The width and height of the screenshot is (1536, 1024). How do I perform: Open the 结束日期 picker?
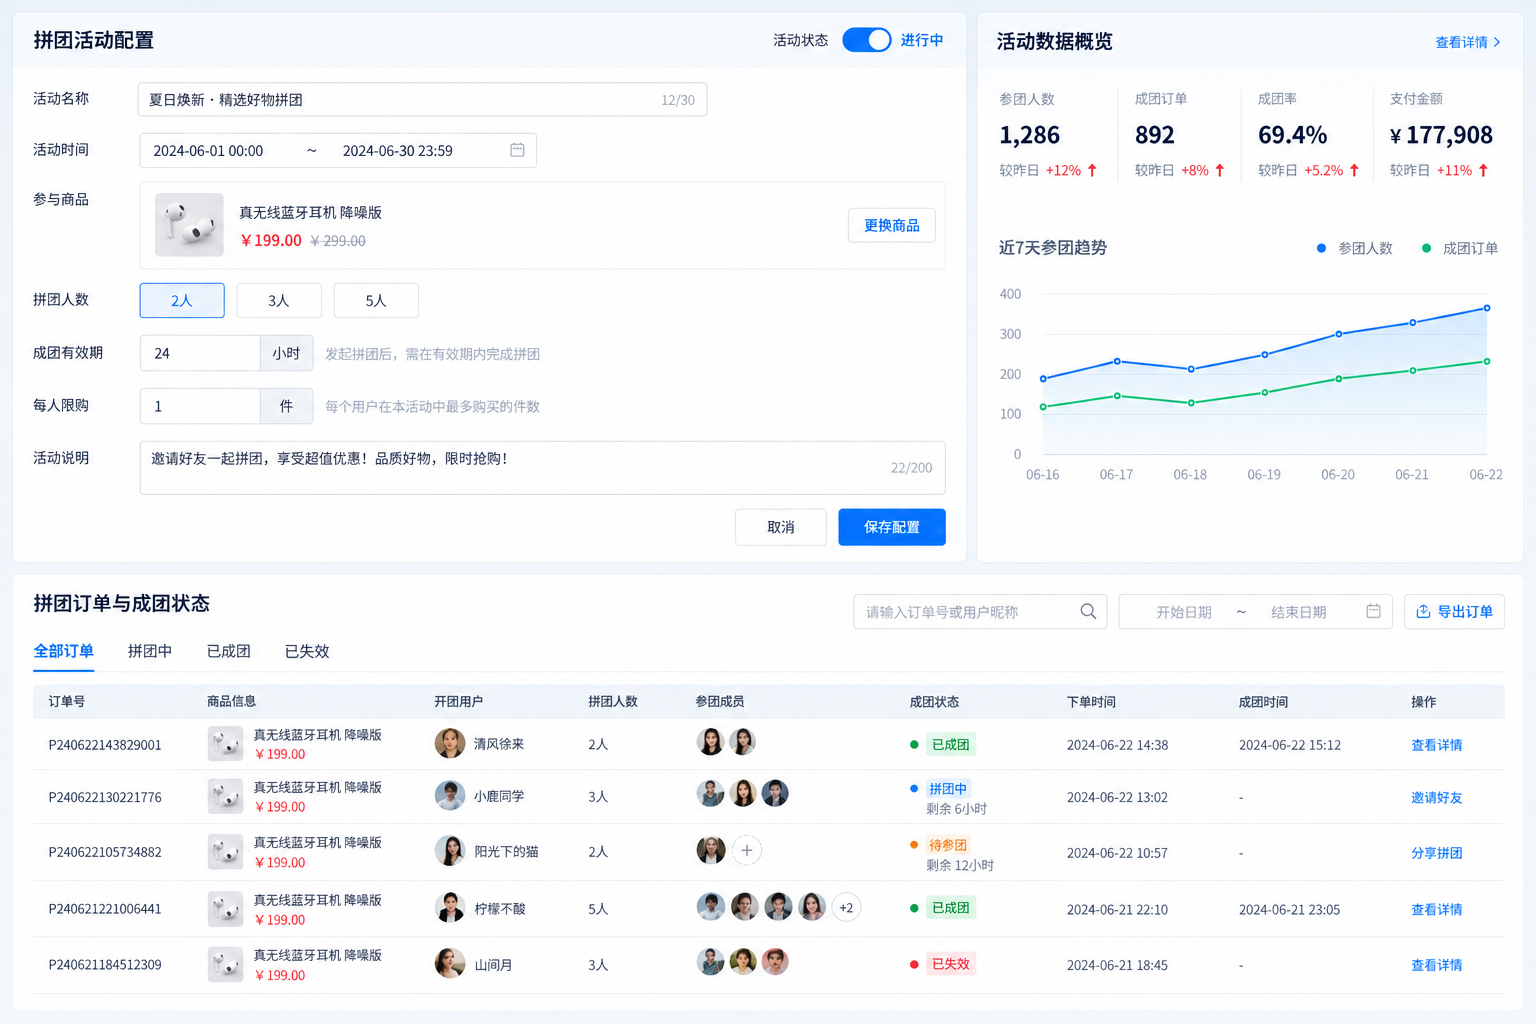[1299, 612]
